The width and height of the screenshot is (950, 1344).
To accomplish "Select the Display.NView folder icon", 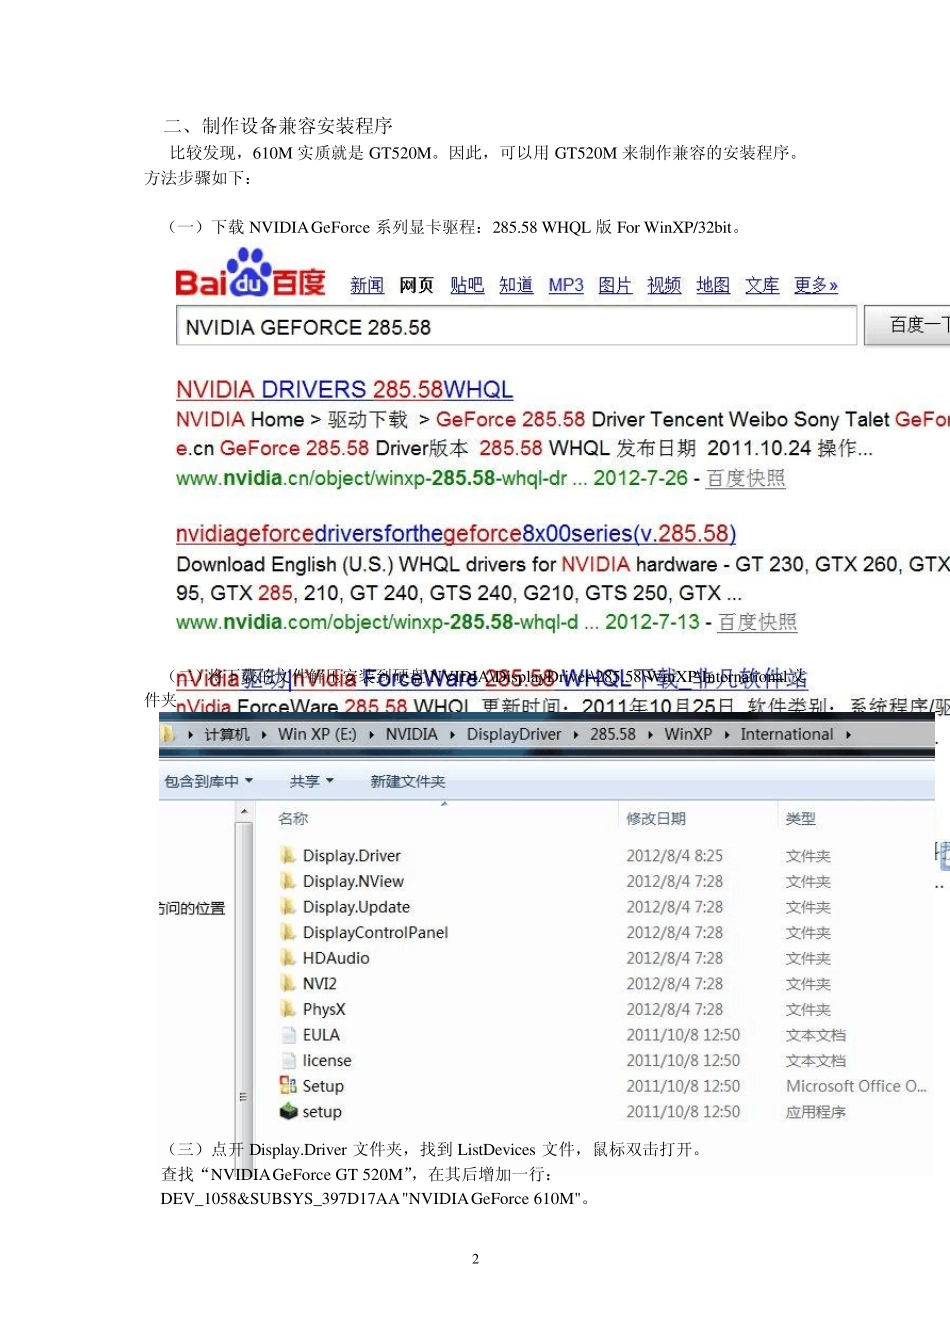I will [x=288, y=881].
